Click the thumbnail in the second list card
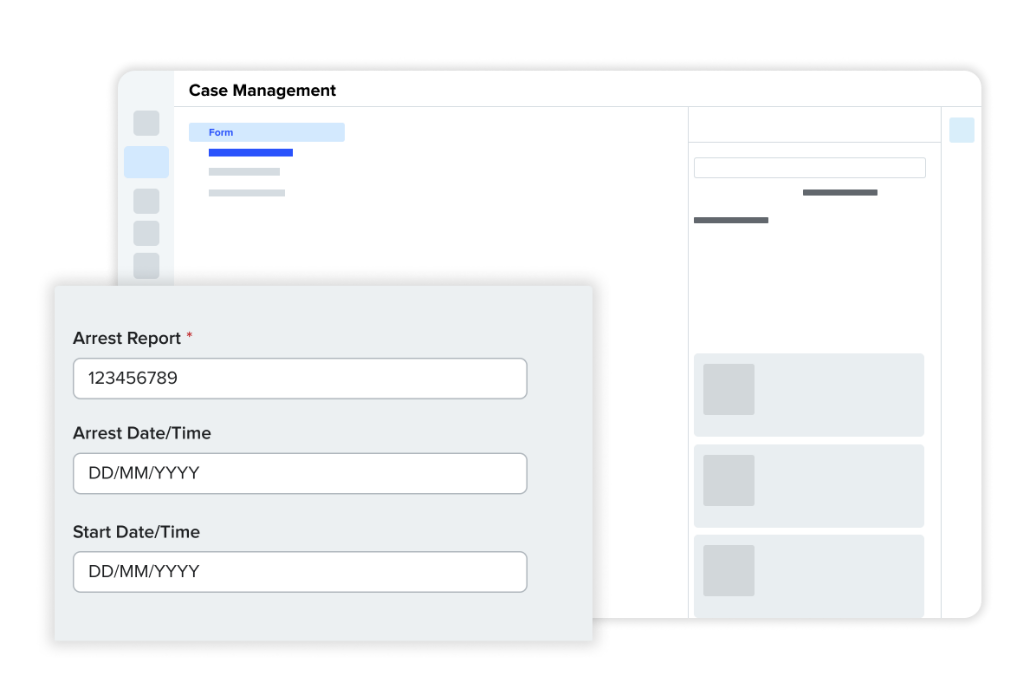The image size is (1034, 692). pos(728,481)
